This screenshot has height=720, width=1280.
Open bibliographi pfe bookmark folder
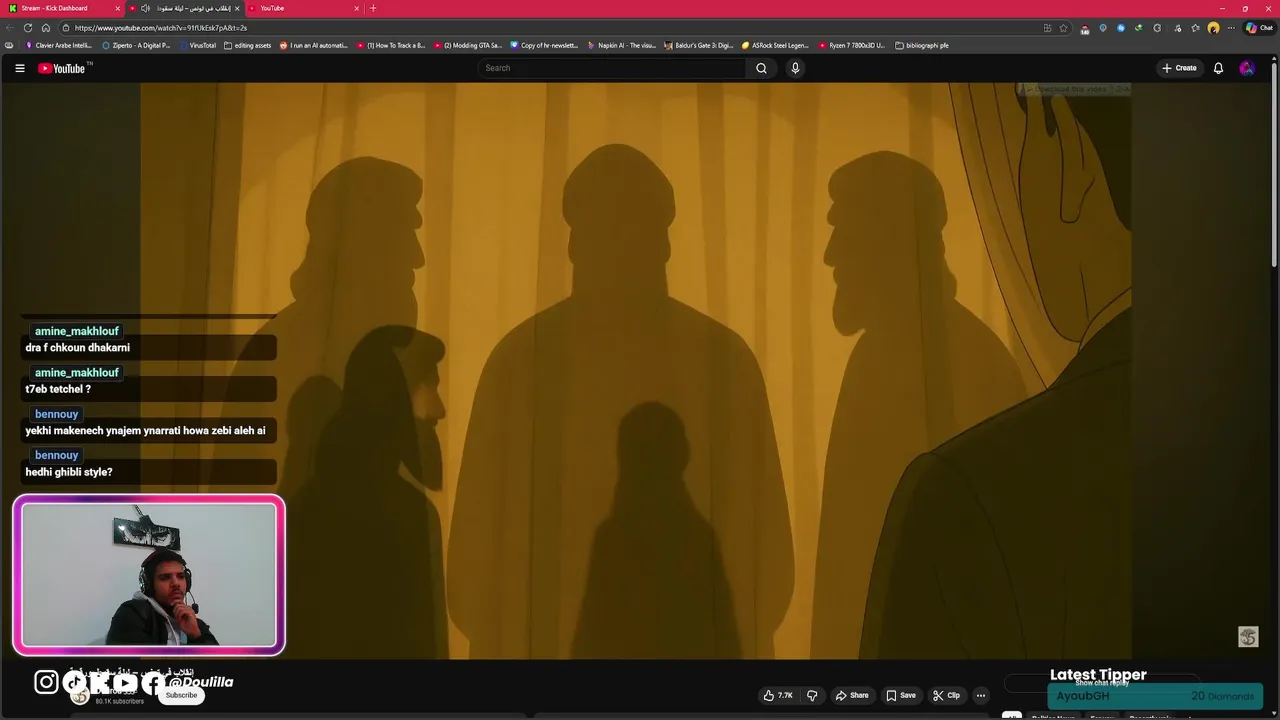[922, 45]
